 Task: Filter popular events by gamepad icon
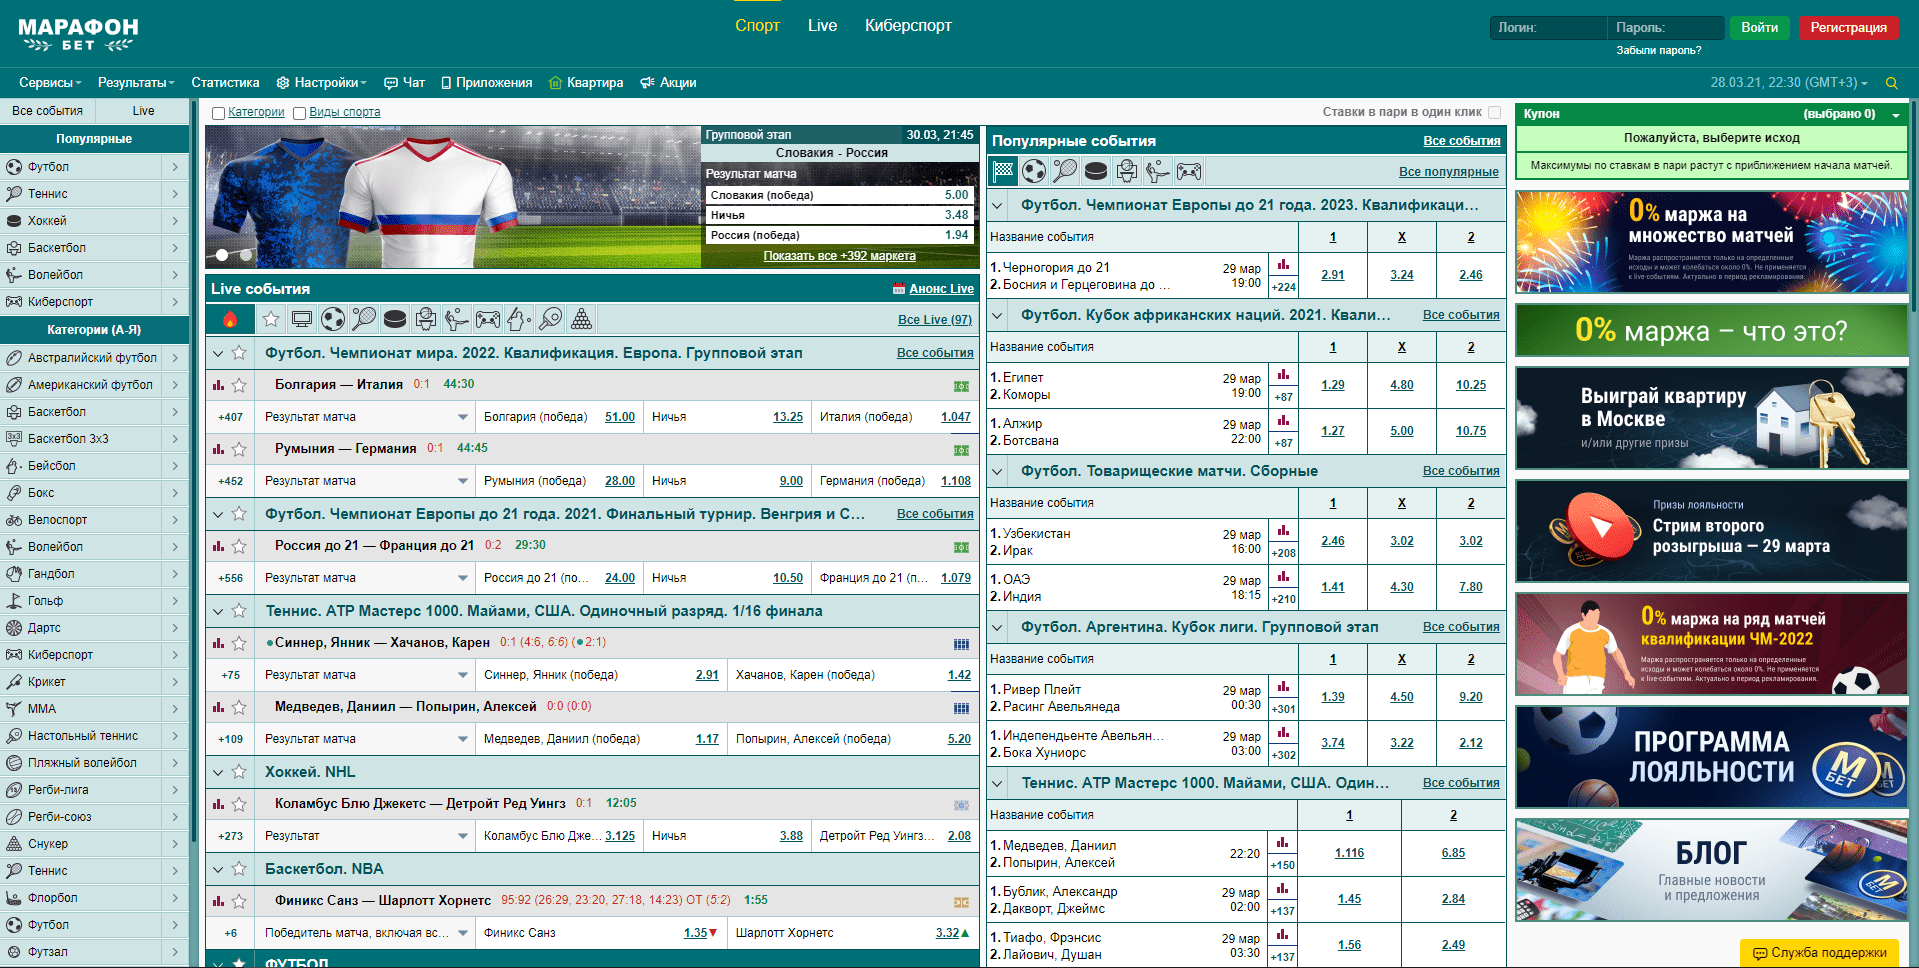pyautogui.click(x=1189, y=171)
